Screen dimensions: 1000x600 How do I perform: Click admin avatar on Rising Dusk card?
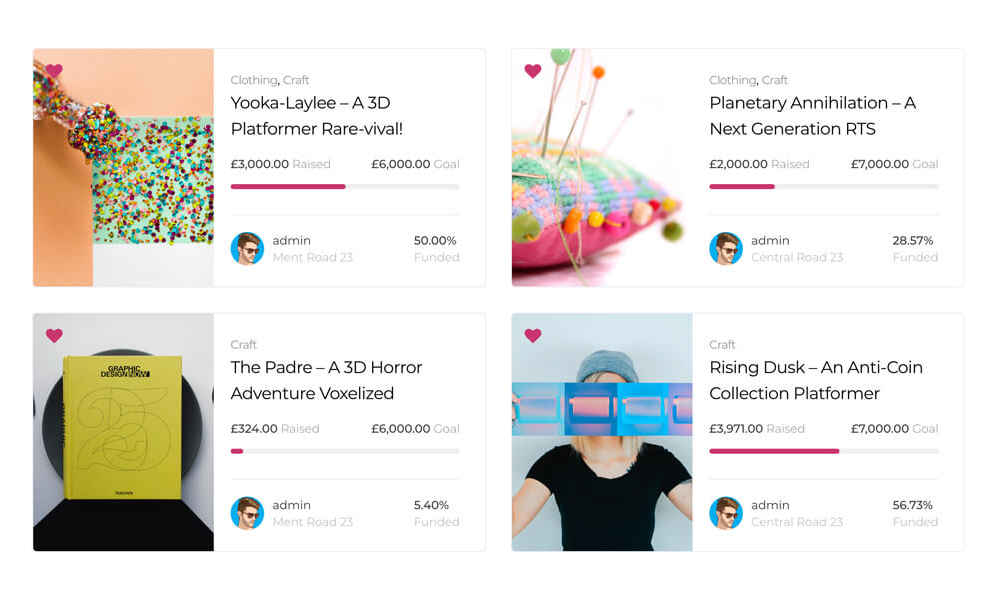[x=726, y=513]
